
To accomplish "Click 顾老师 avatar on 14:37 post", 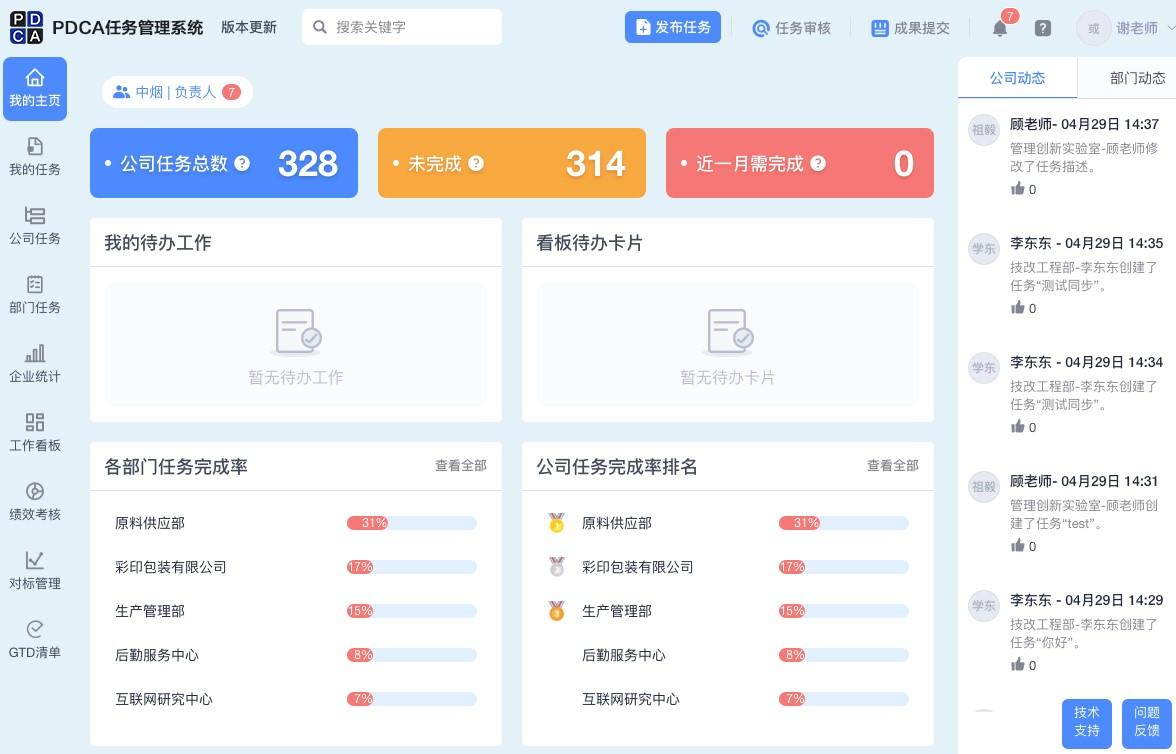I will coord(983,130).
